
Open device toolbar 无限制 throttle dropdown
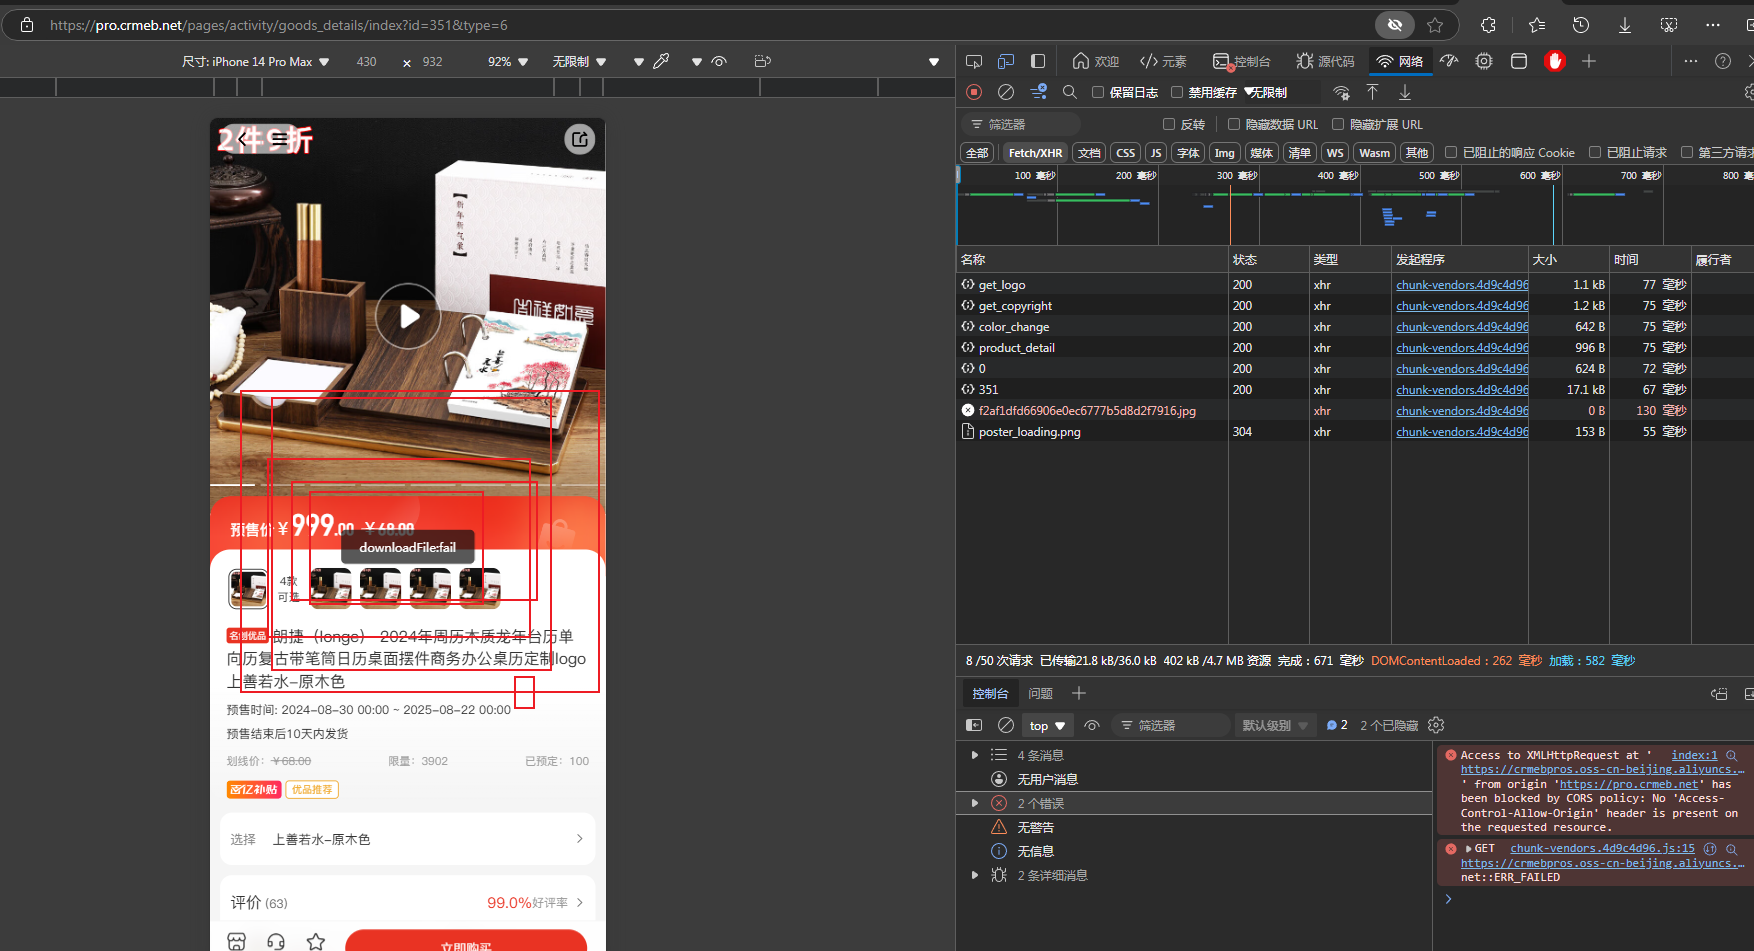[580, 61]
